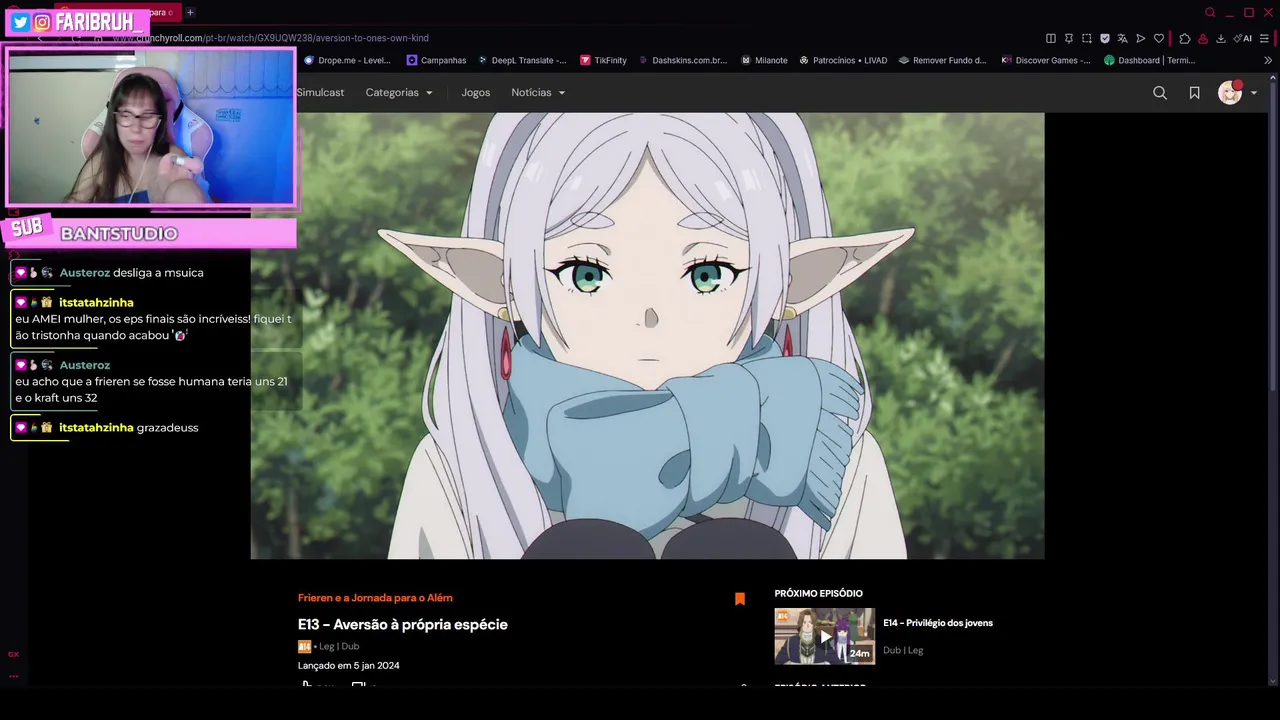
Task: Show more bookmarks with double chevron
Action: pyautogui.click(x=1268, y=60)
